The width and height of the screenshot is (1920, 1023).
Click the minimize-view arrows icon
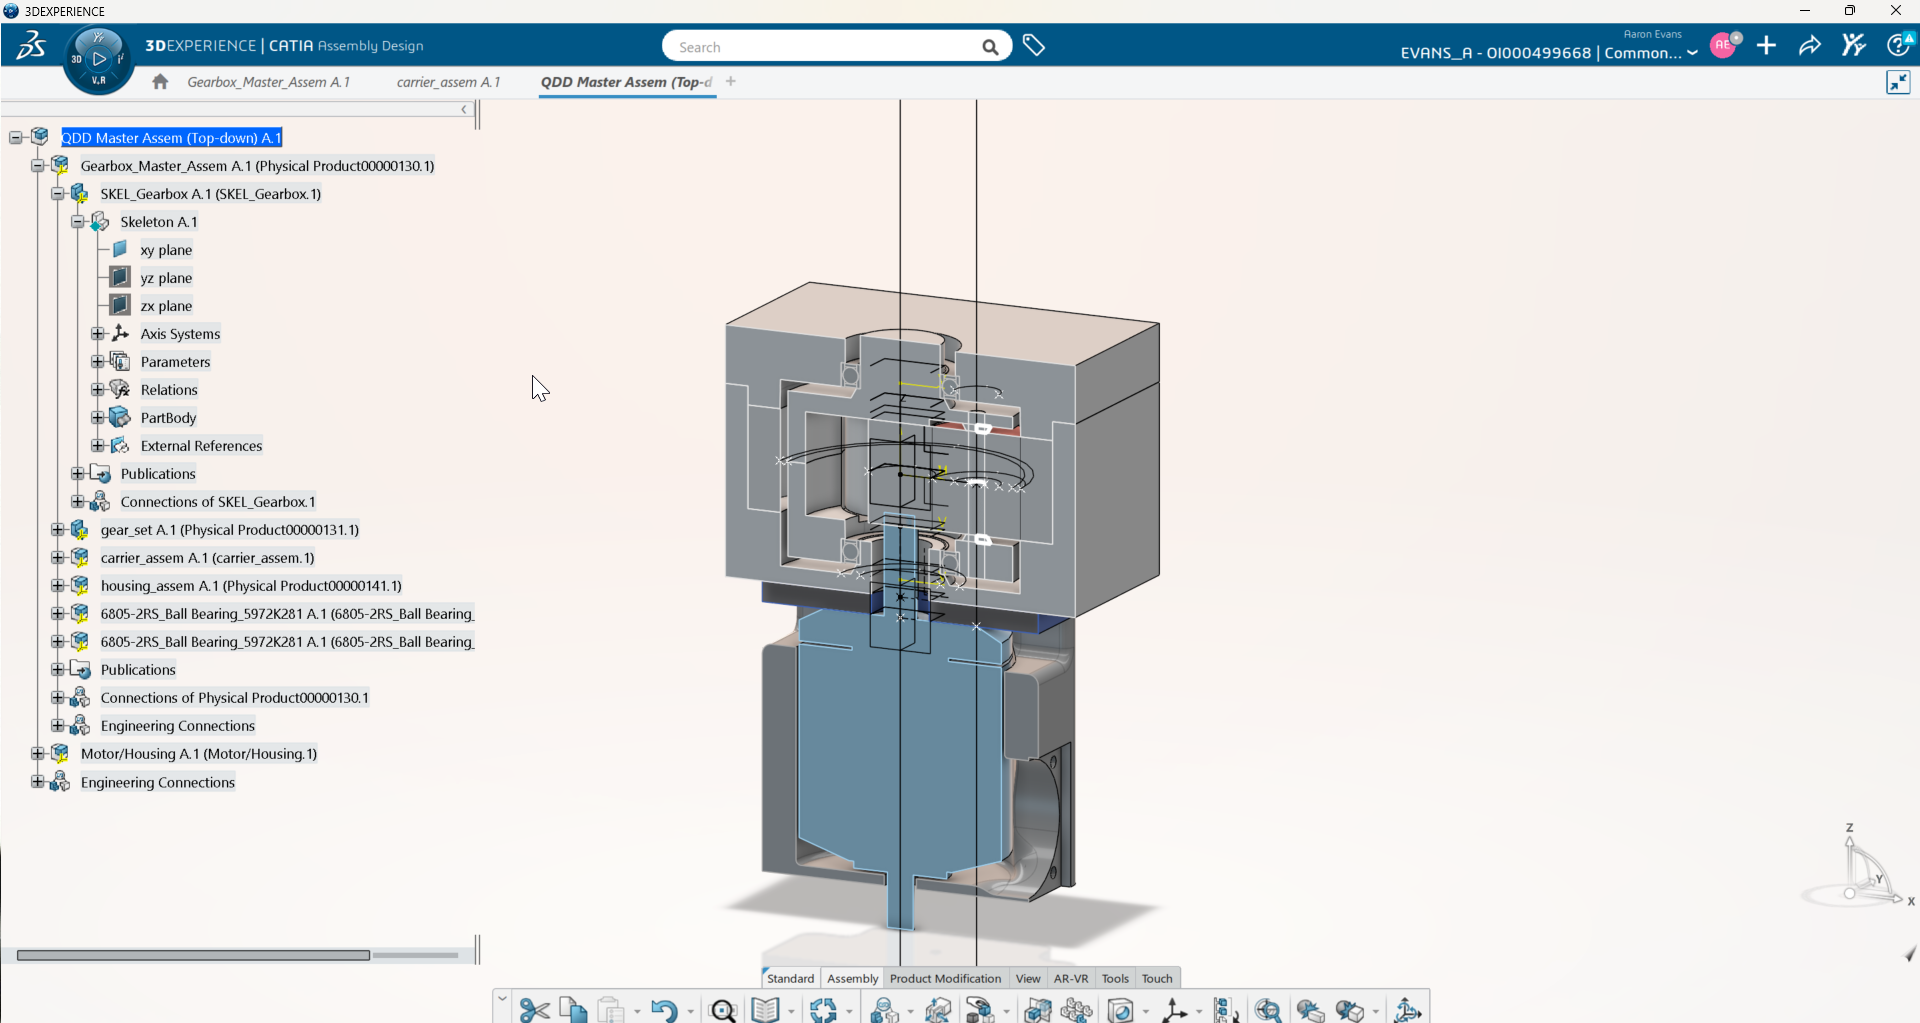point(1898,83)
